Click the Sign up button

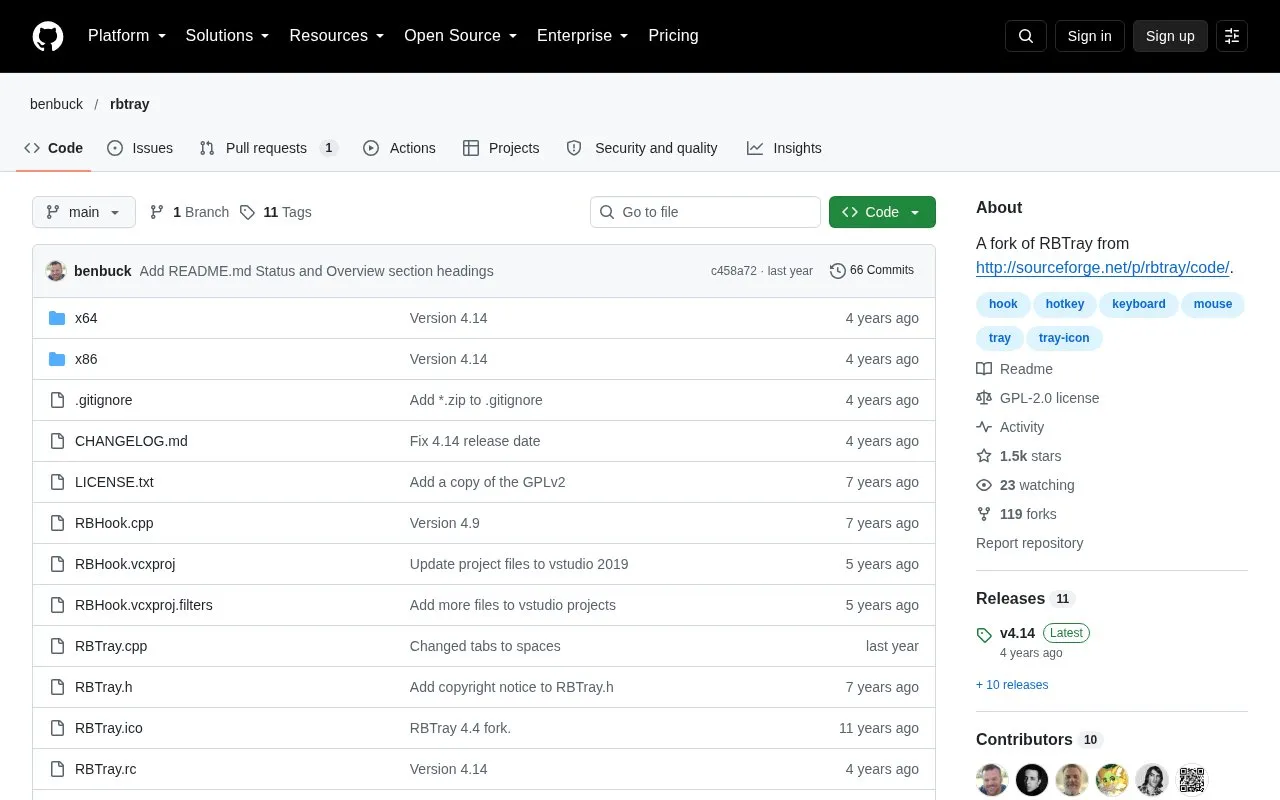click(x=1170, y=36)
